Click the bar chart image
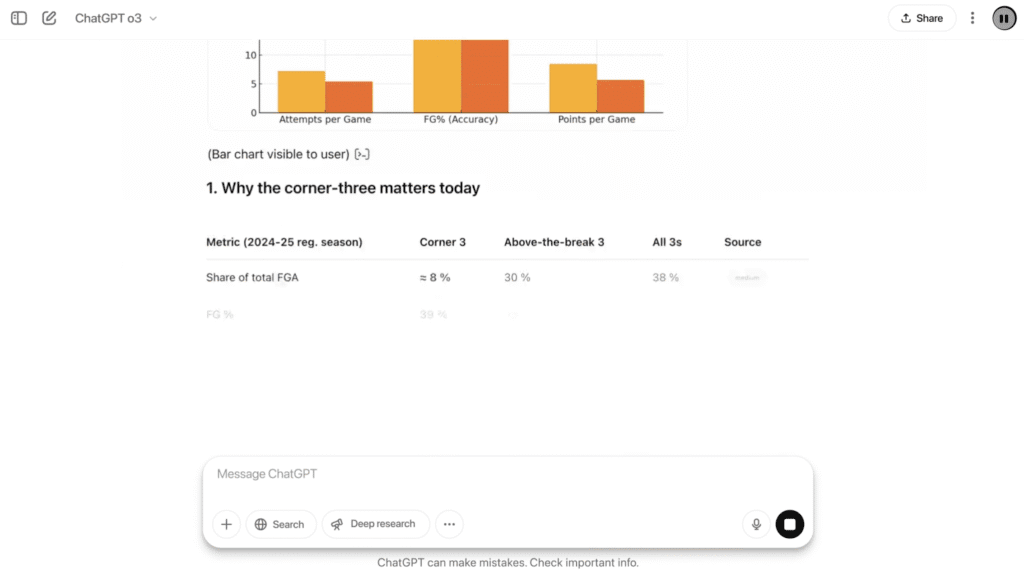Viewport: 1024px width, 573px height. (447, 80)
